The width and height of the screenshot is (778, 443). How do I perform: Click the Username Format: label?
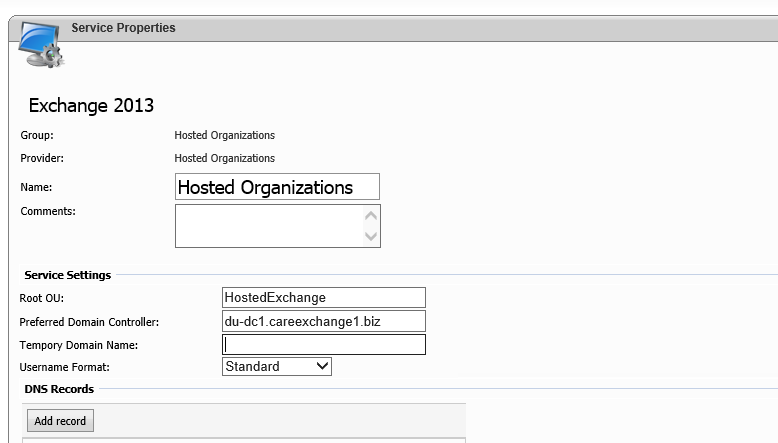65,367
